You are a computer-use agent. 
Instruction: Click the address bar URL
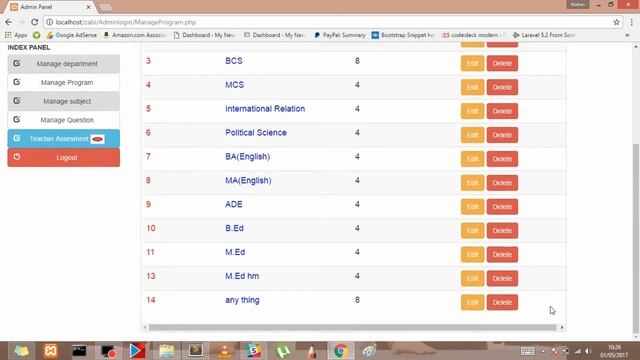[x=126, y=22]
